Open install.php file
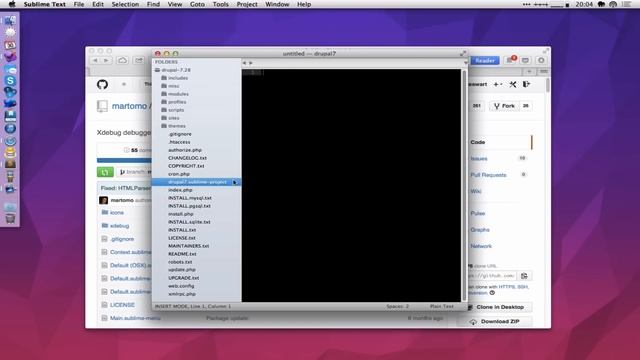This screenshot has height=360, width=640. tap(181, 214)
